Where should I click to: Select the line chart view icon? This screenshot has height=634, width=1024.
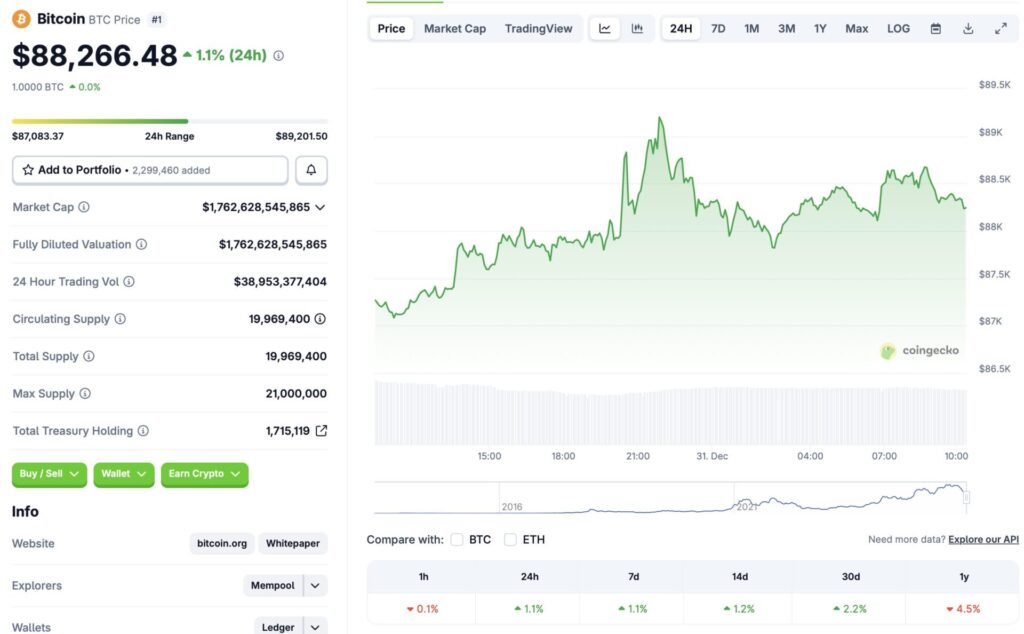604,28
